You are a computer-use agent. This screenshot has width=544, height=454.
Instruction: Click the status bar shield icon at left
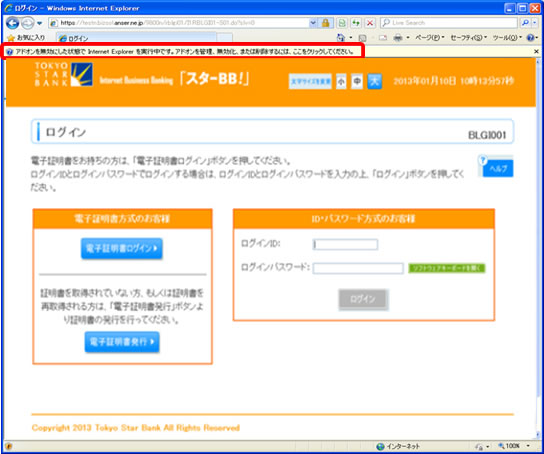tap(9, 446)
